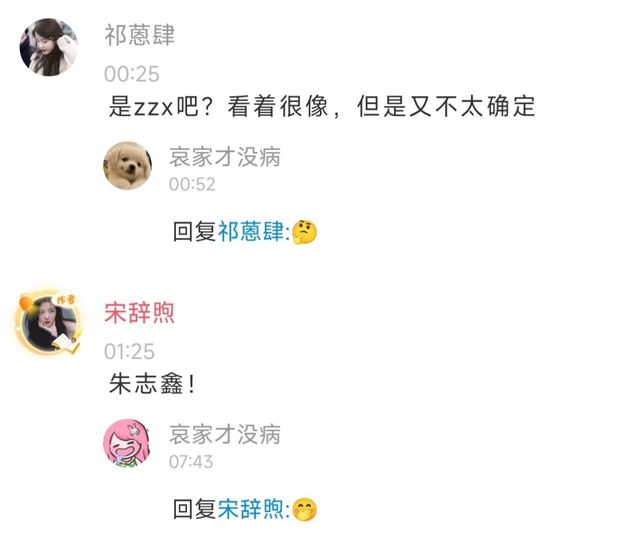Open 哀家才没病 username at 00:52
640x541 pixels.
(x=225, y=157)
